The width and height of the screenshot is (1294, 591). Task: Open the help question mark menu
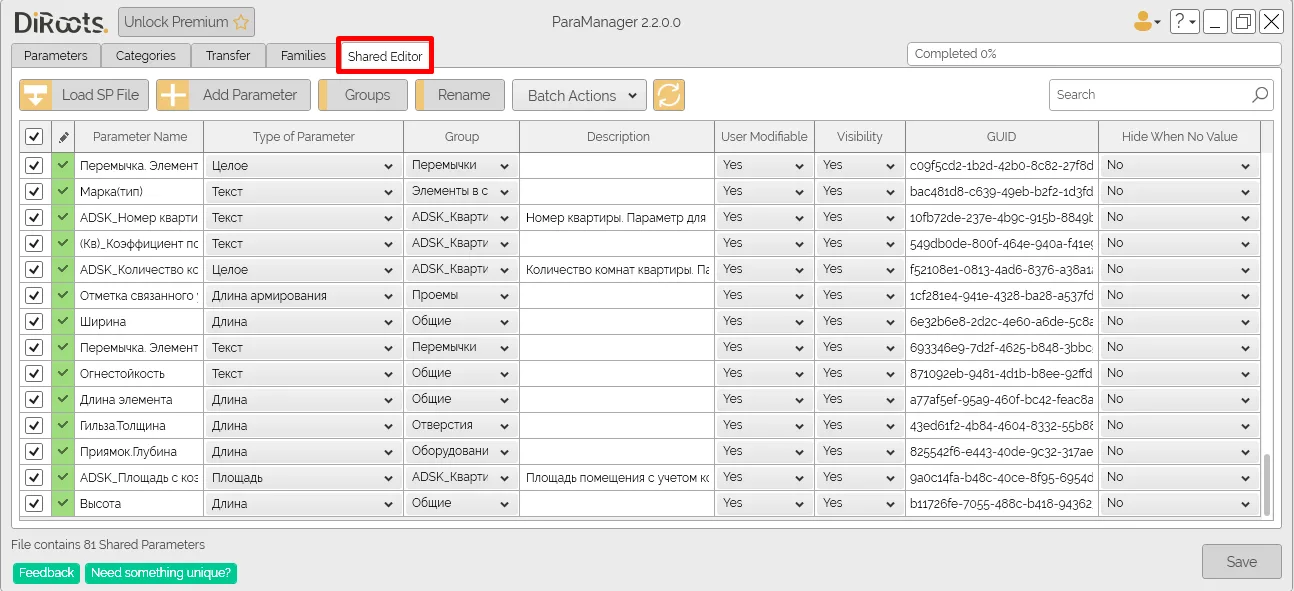point(1184,22)
